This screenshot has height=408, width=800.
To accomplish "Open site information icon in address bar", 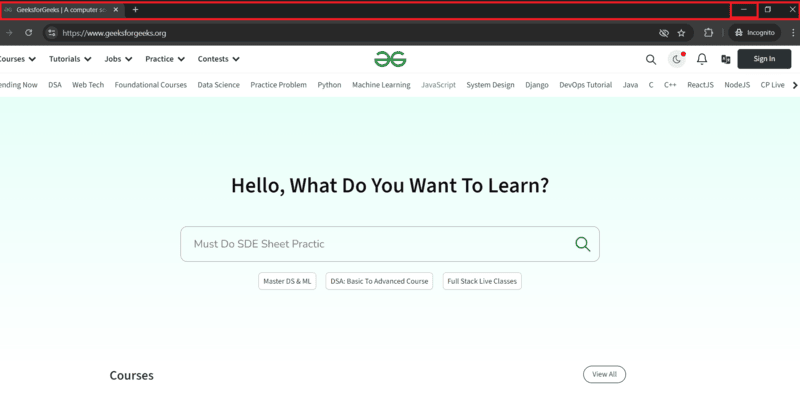I will point(52,33).
